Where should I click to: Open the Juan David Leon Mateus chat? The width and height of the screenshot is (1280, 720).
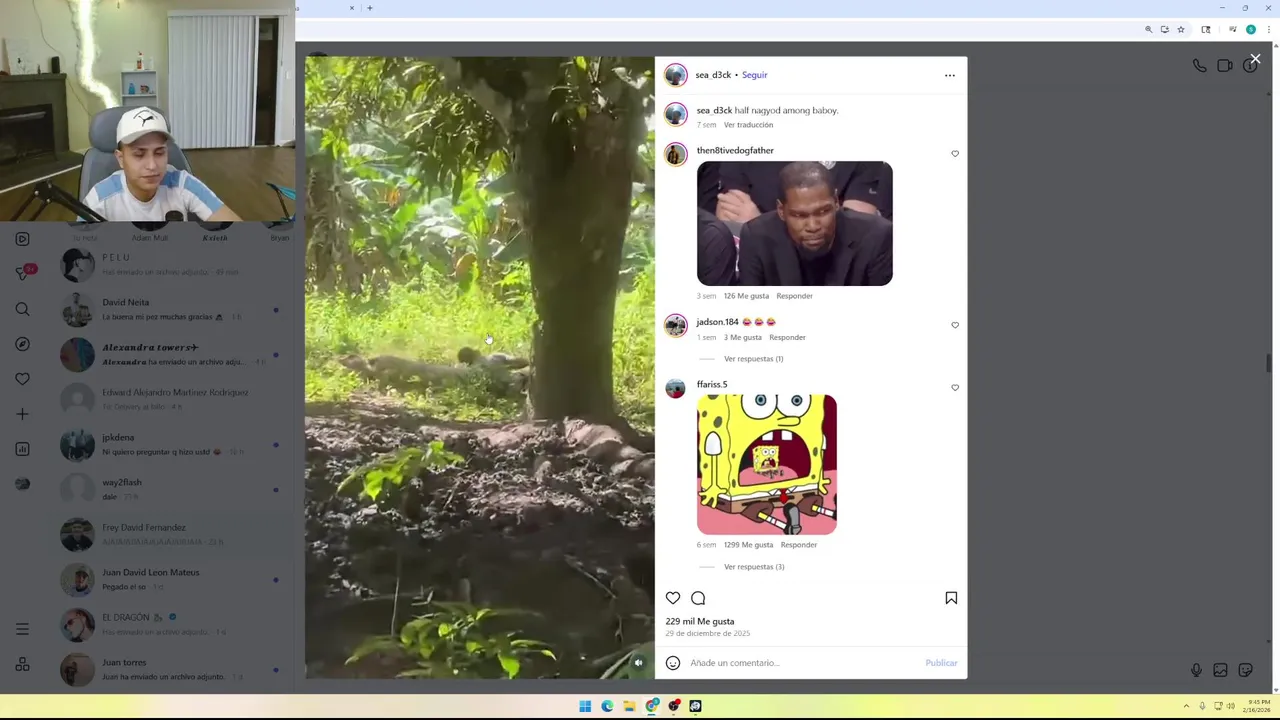(170, 579)
